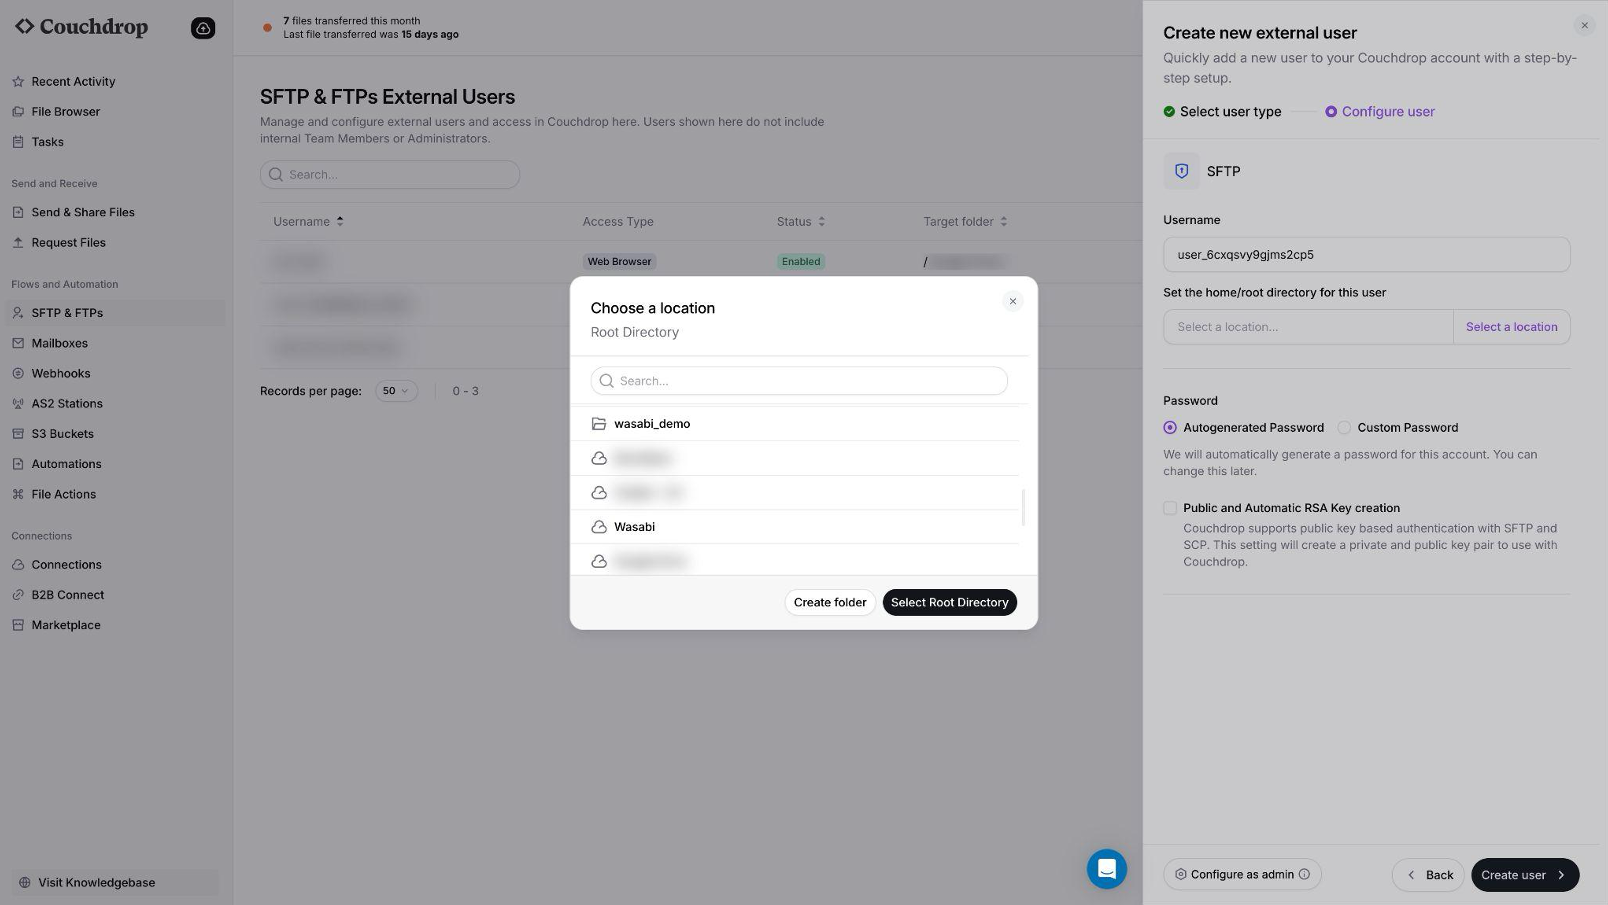
Task: Click the Configure user step
Action: click(x=1380, y=112)
